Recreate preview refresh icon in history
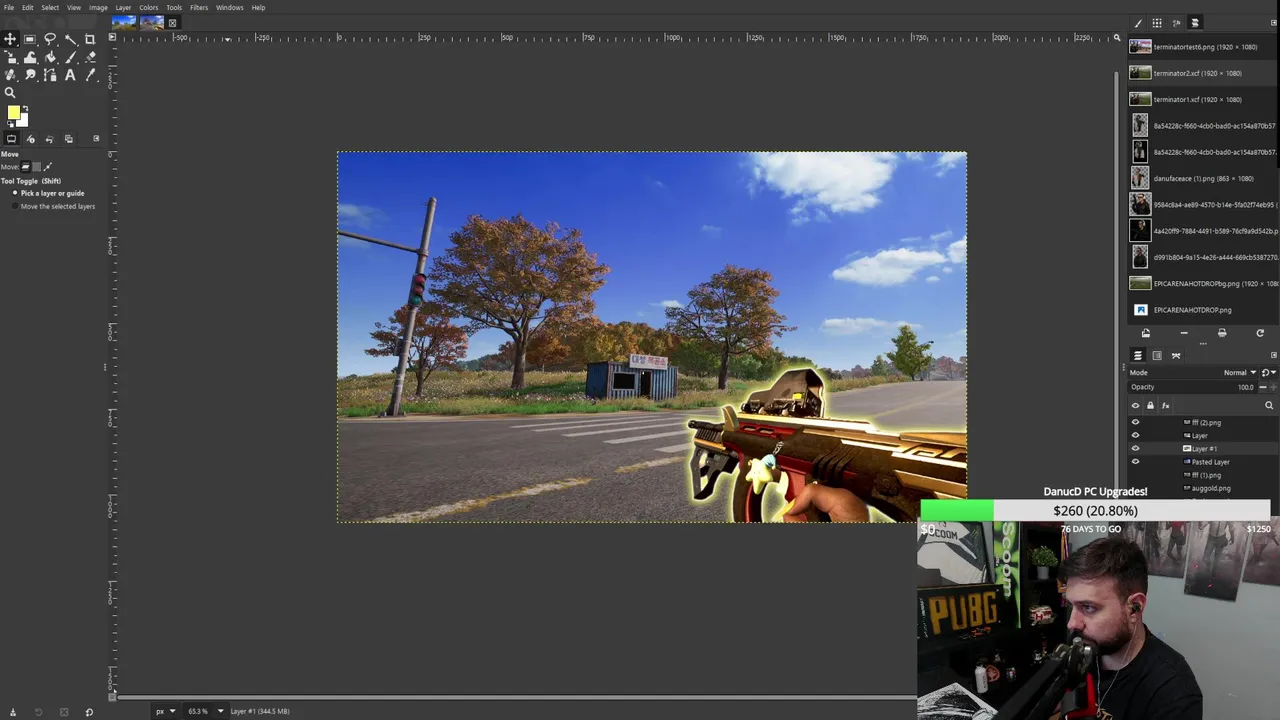 coord(1260,333)
